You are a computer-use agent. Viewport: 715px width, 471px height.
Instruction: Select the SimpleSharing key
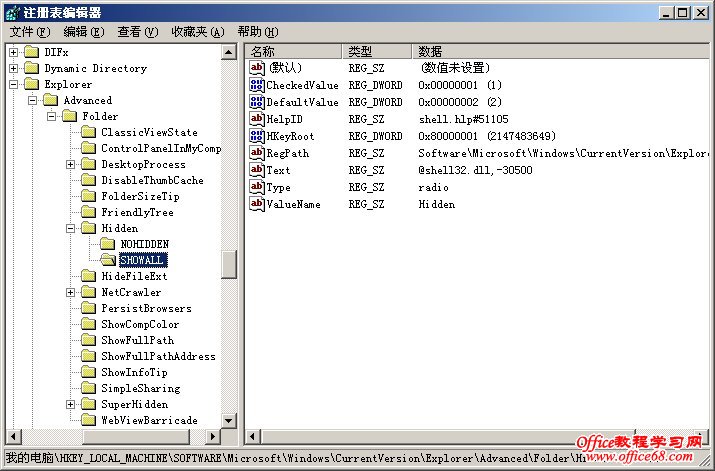[x=140, y=388]
